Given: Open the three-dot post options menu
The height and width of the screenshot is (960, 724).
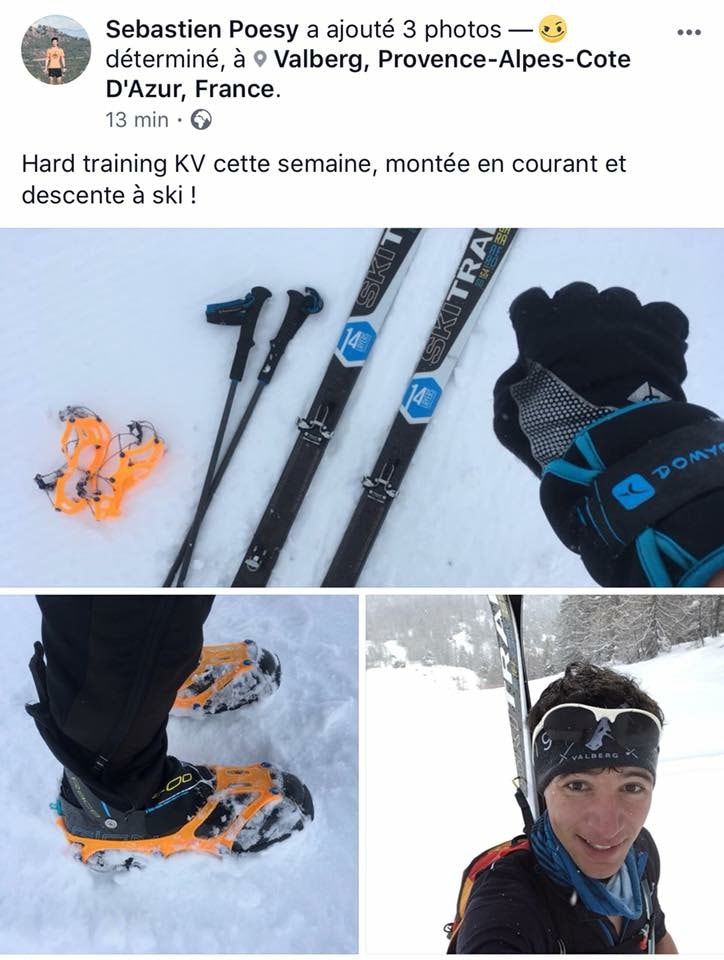Looking at the screenshot, I should (689, 32).
